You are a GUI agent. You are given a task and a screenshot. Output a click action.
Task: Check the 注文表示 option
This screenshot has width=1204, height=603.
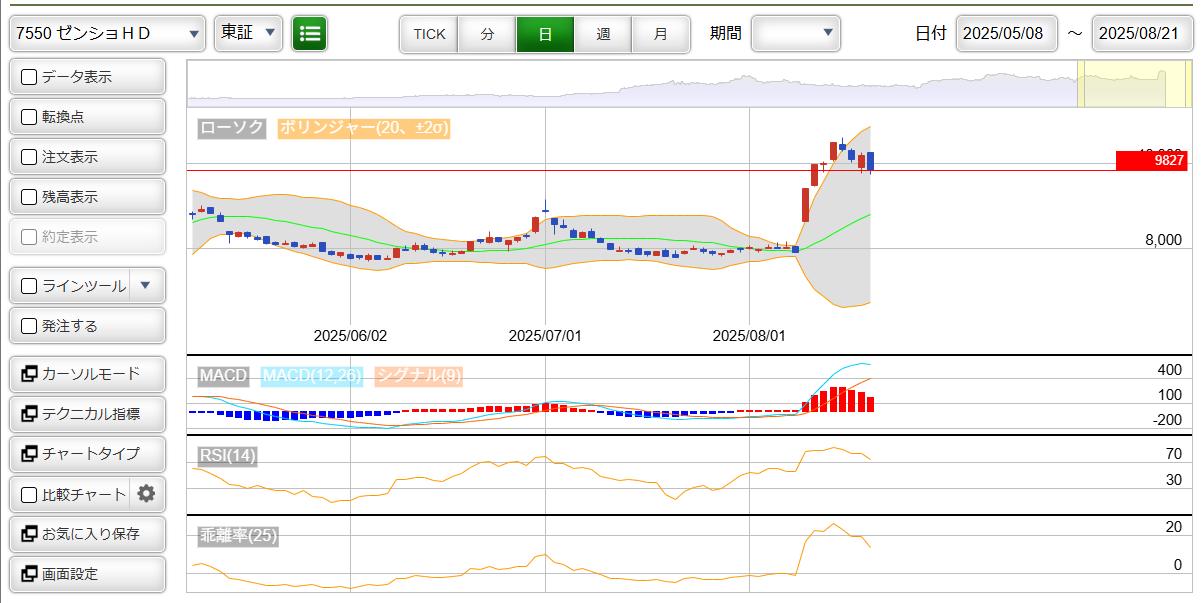29,157
